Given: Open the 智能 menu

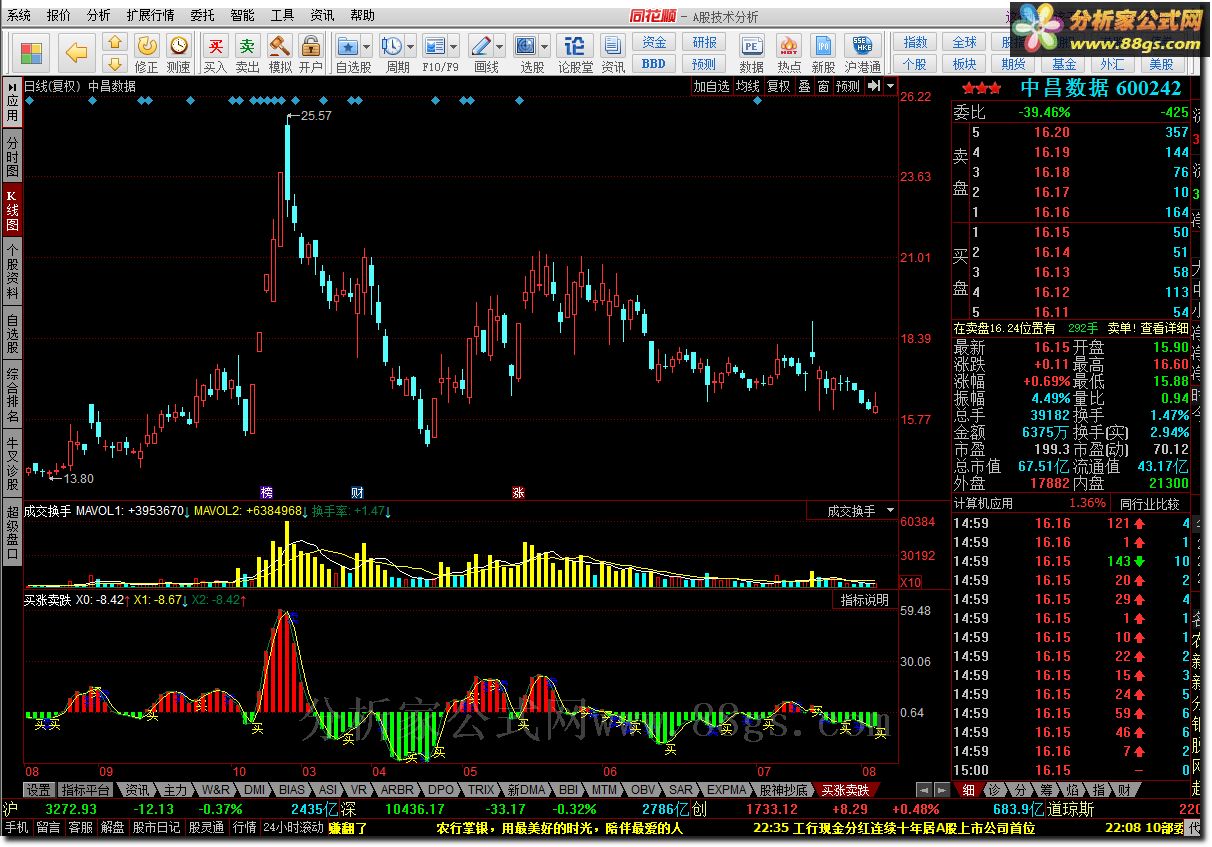Looking at the screenshot, I should (242, 16).
